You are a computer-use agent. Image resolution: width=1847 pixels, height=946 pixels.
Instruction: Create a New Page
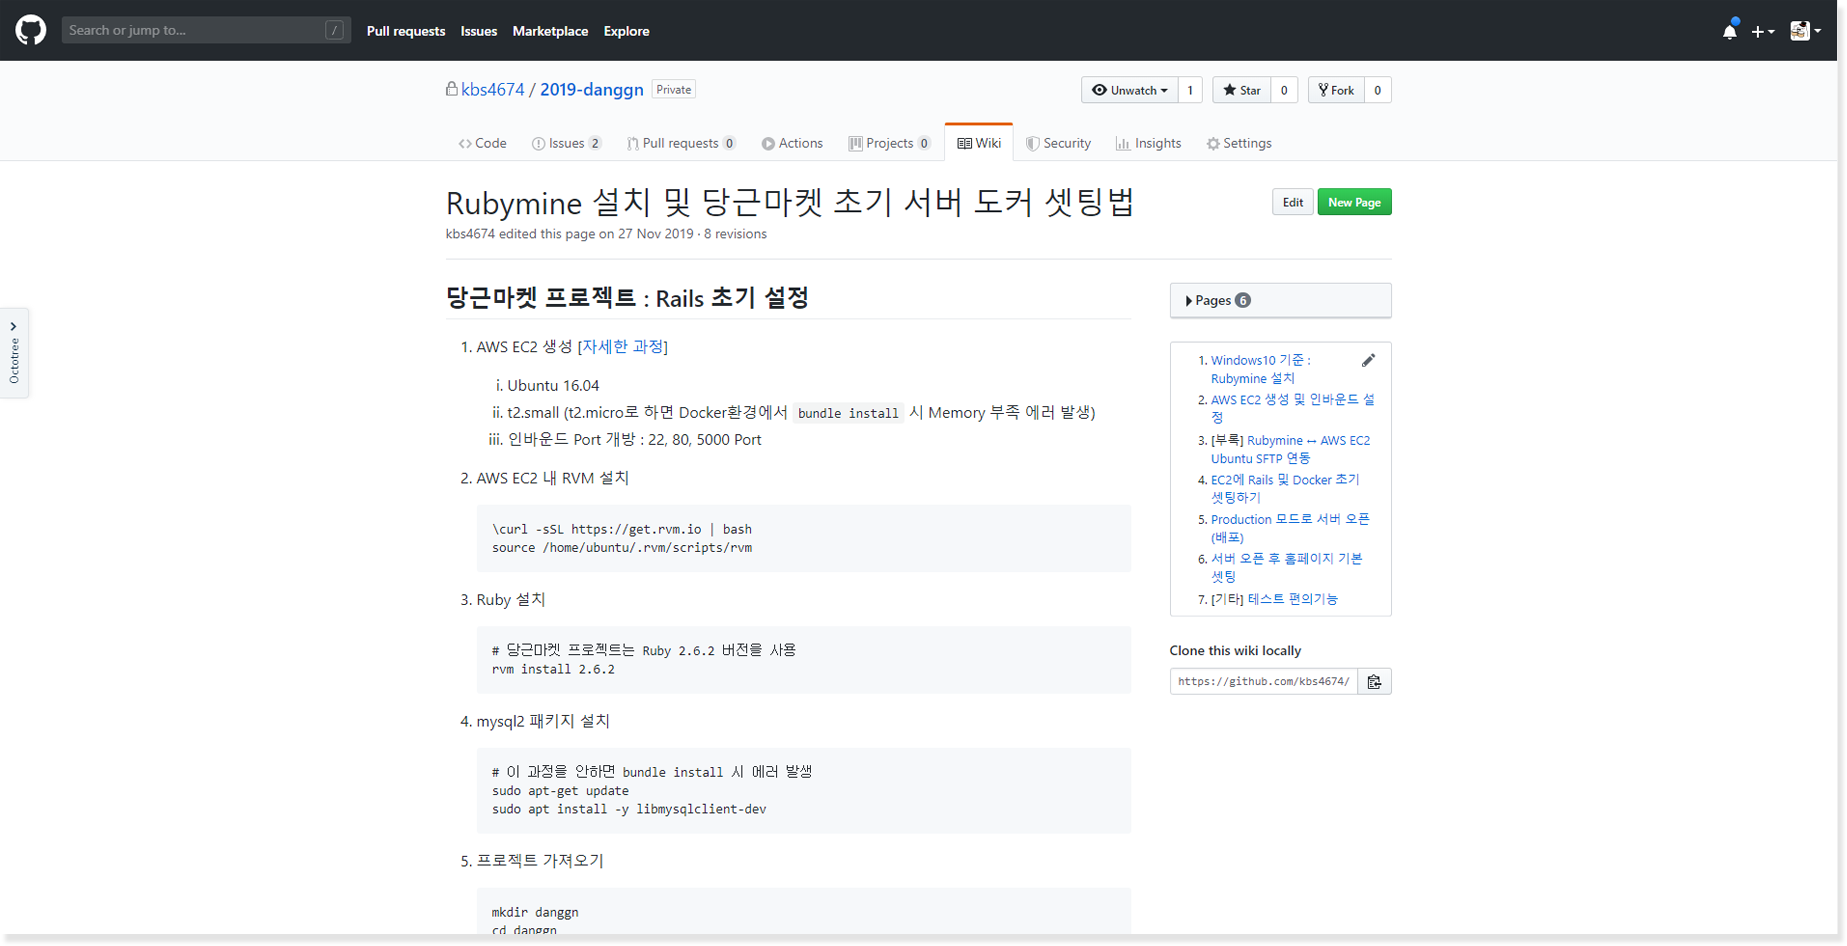pos(1354,202)
